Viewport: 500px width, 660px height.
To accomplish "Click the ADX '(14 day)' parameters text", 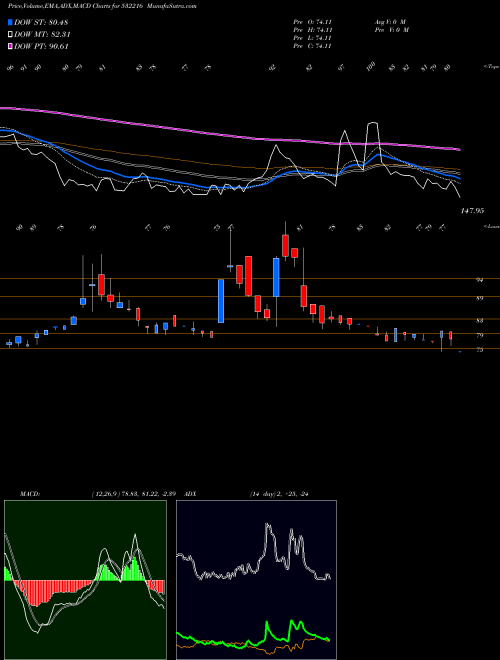I will [263, 494].
